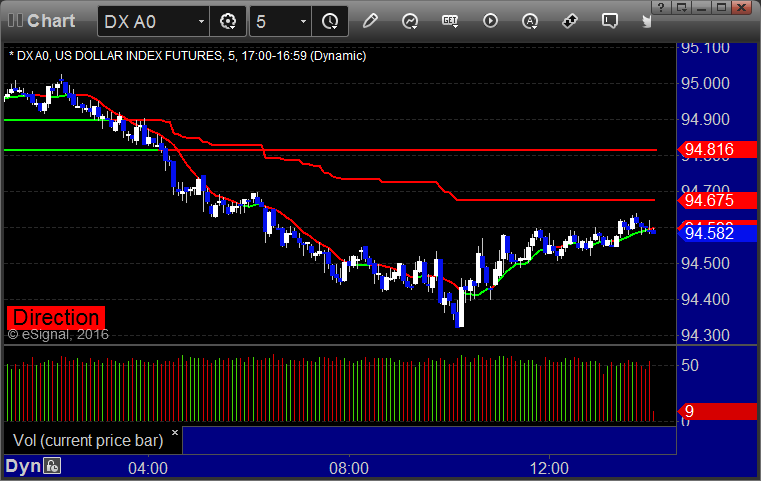Click the 04:00 time axis label

[x=148, y=468]
